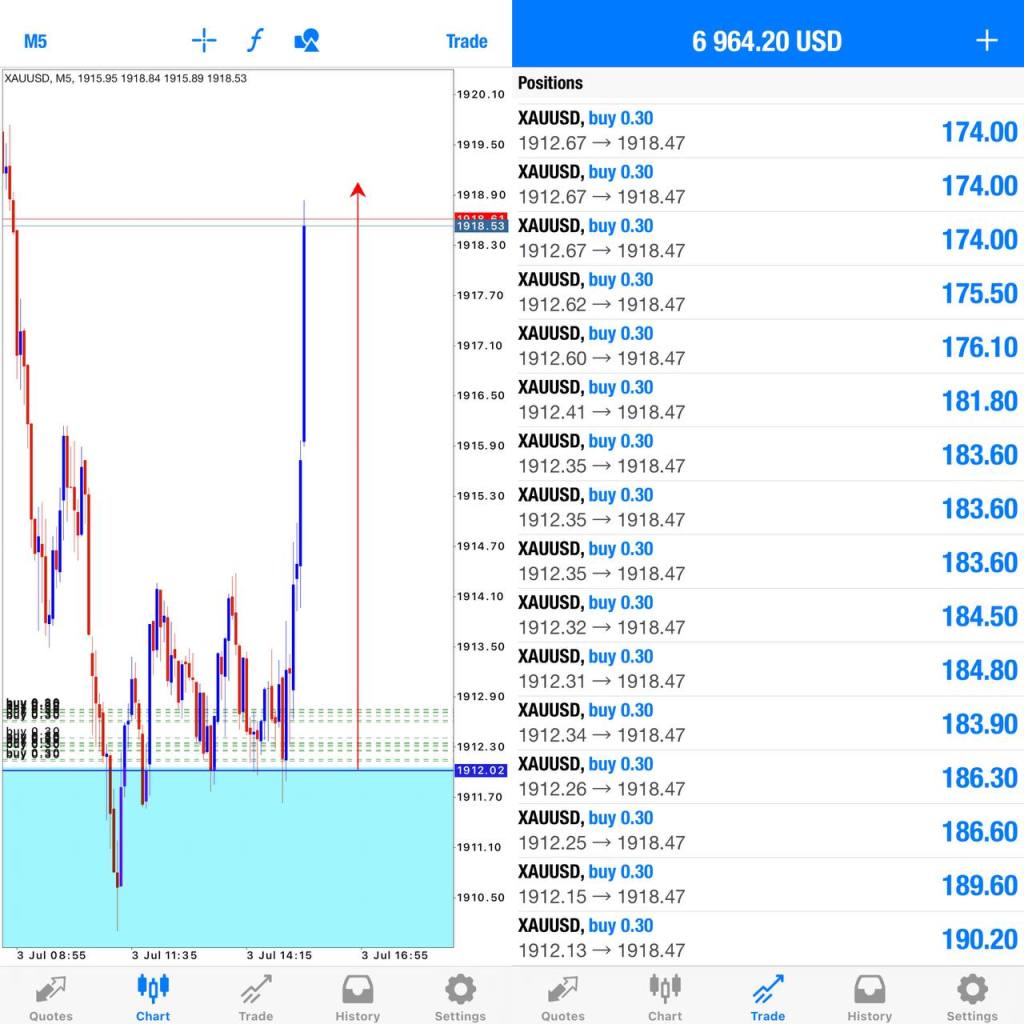This screenshot has width=1024, height=1024.
Task: Tap the blue 1912.02 price level label
Action: pos(481,770)
